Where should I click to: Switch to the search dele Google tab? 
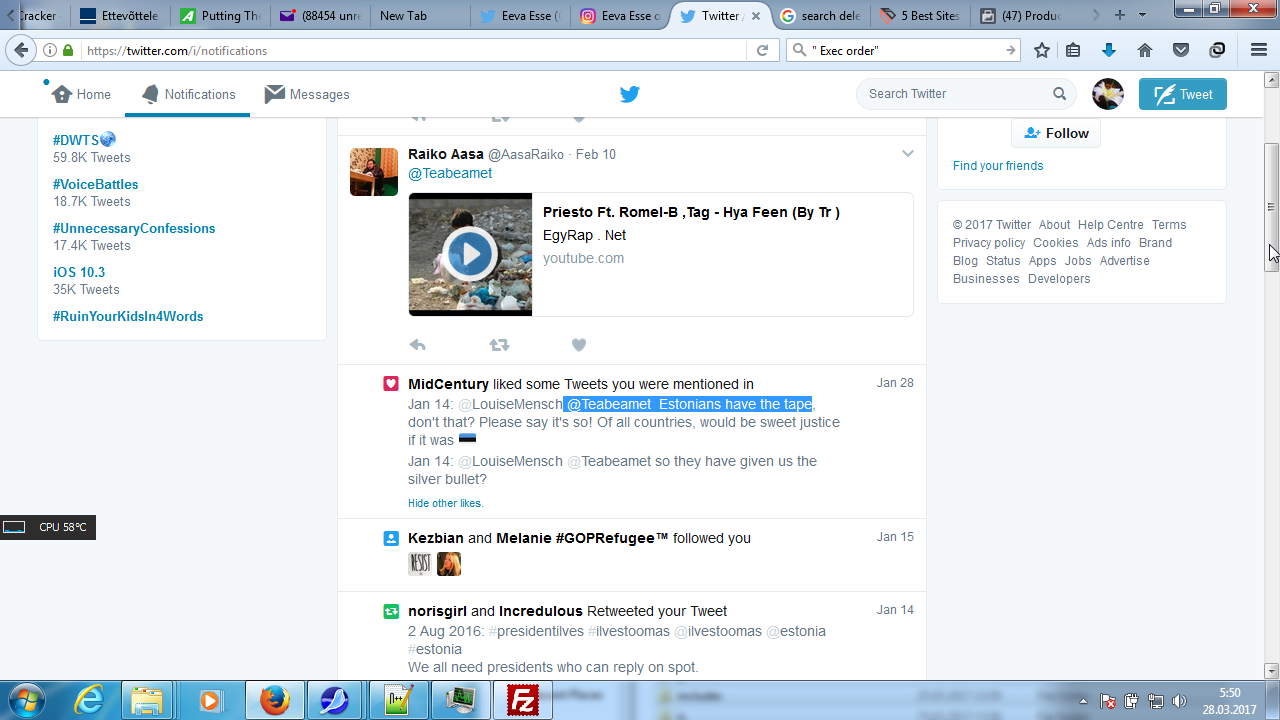point(820,15)
